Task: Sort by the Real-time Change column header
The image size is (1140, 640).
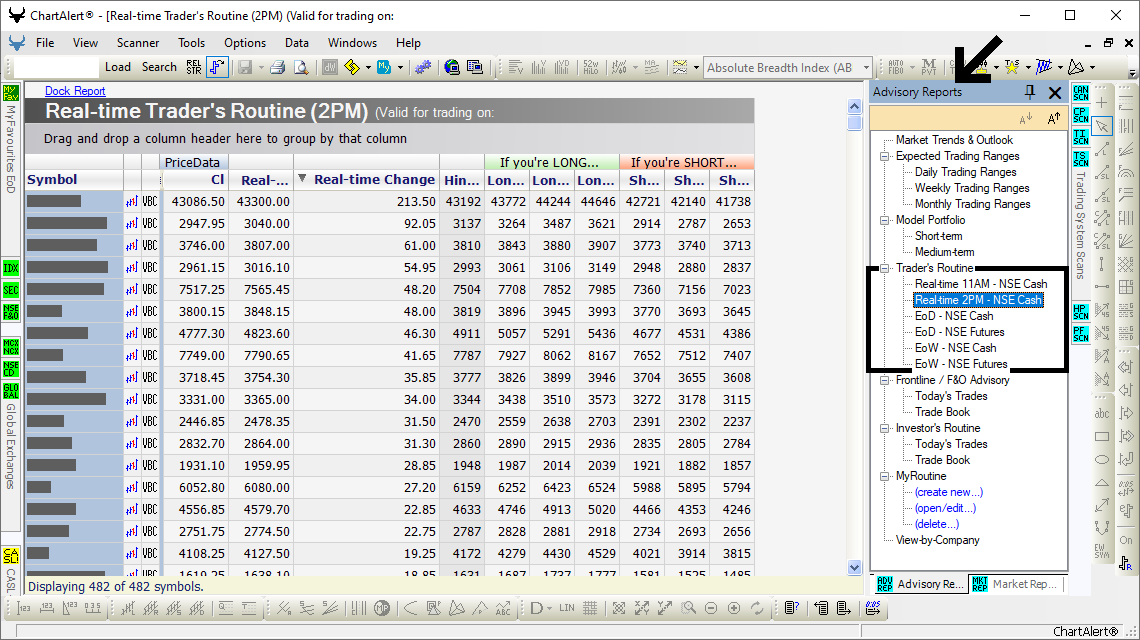Action: click(367, 180)
